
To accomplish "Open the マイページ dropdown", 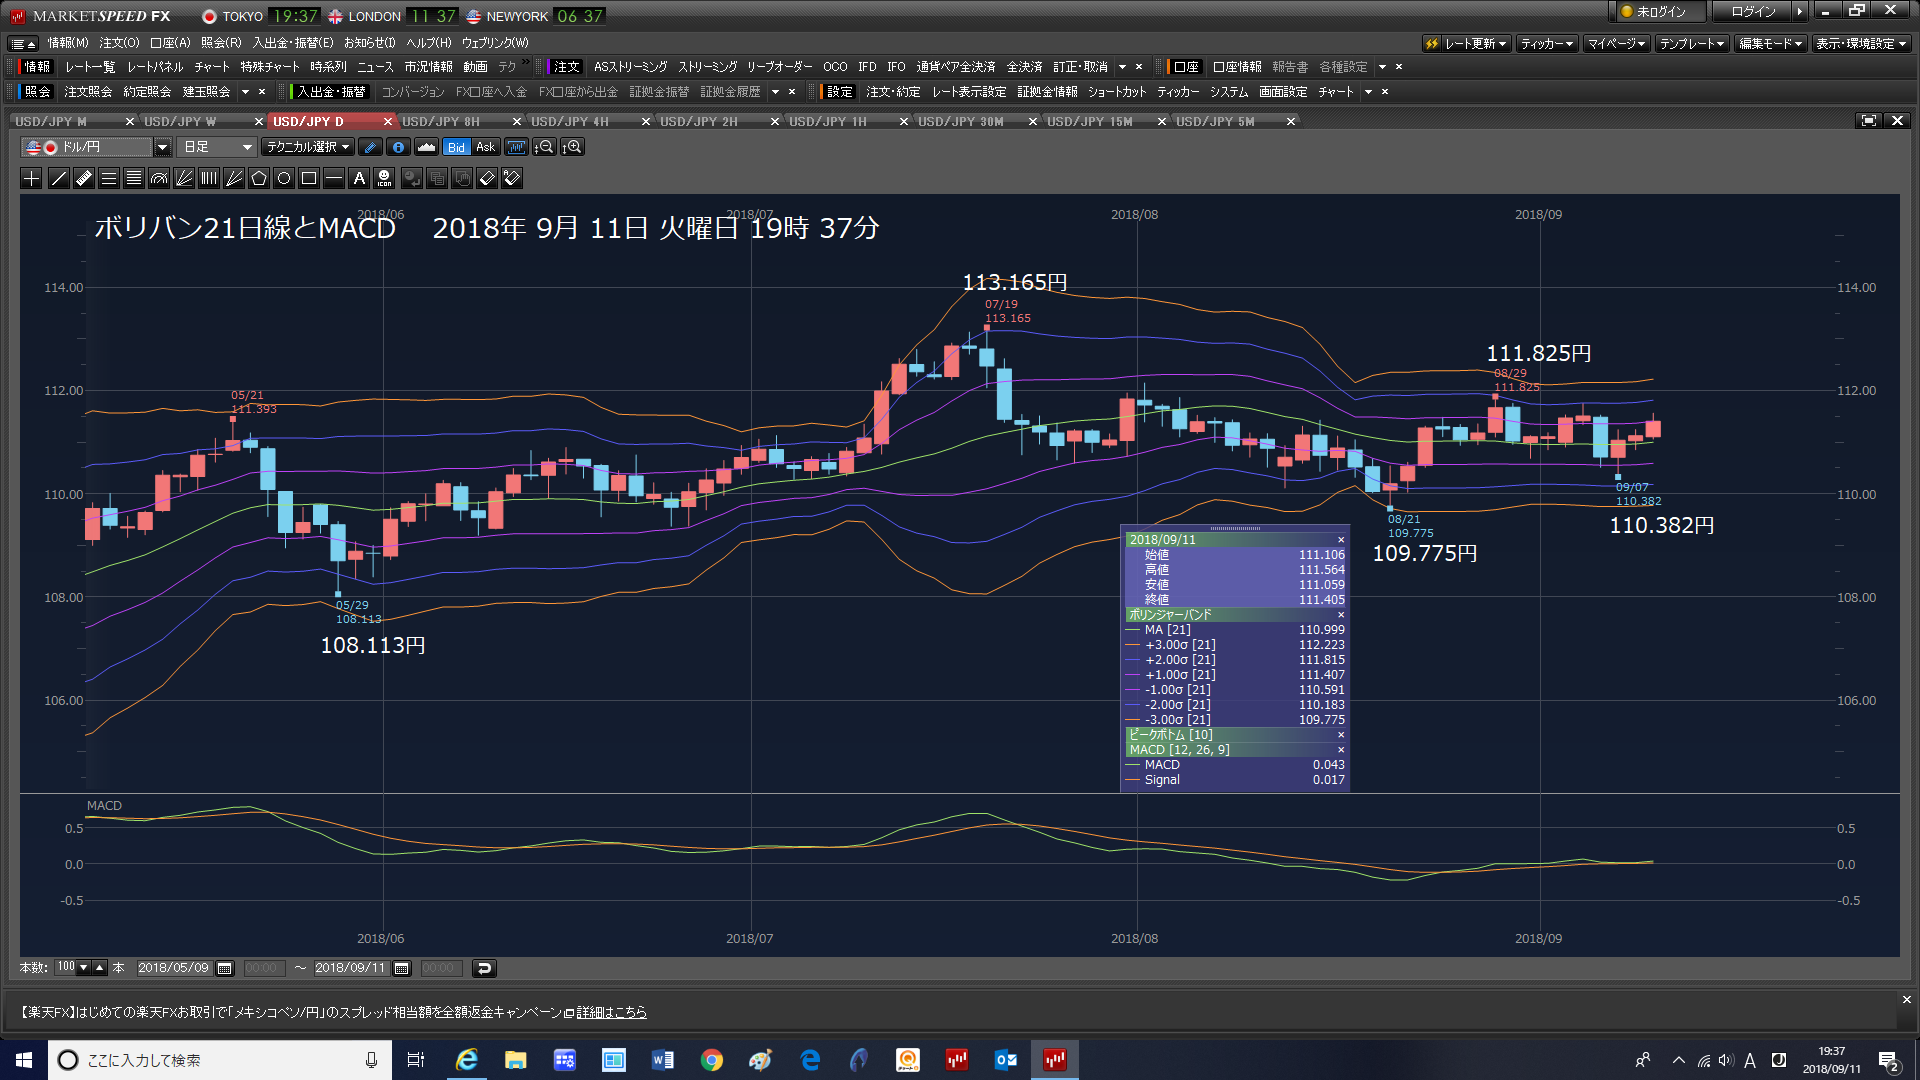I will coord(1617,44).
